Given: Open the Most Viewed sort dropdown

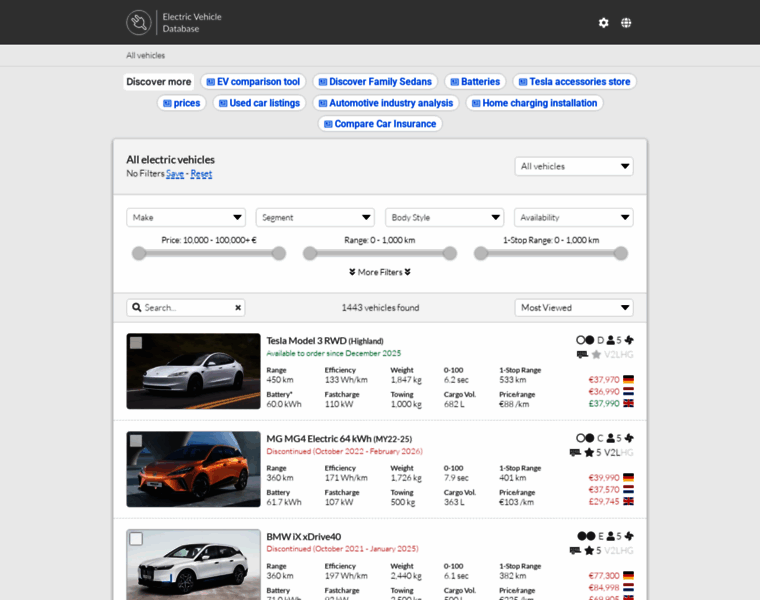Looking at the screenshot, I should click(574, 308).
